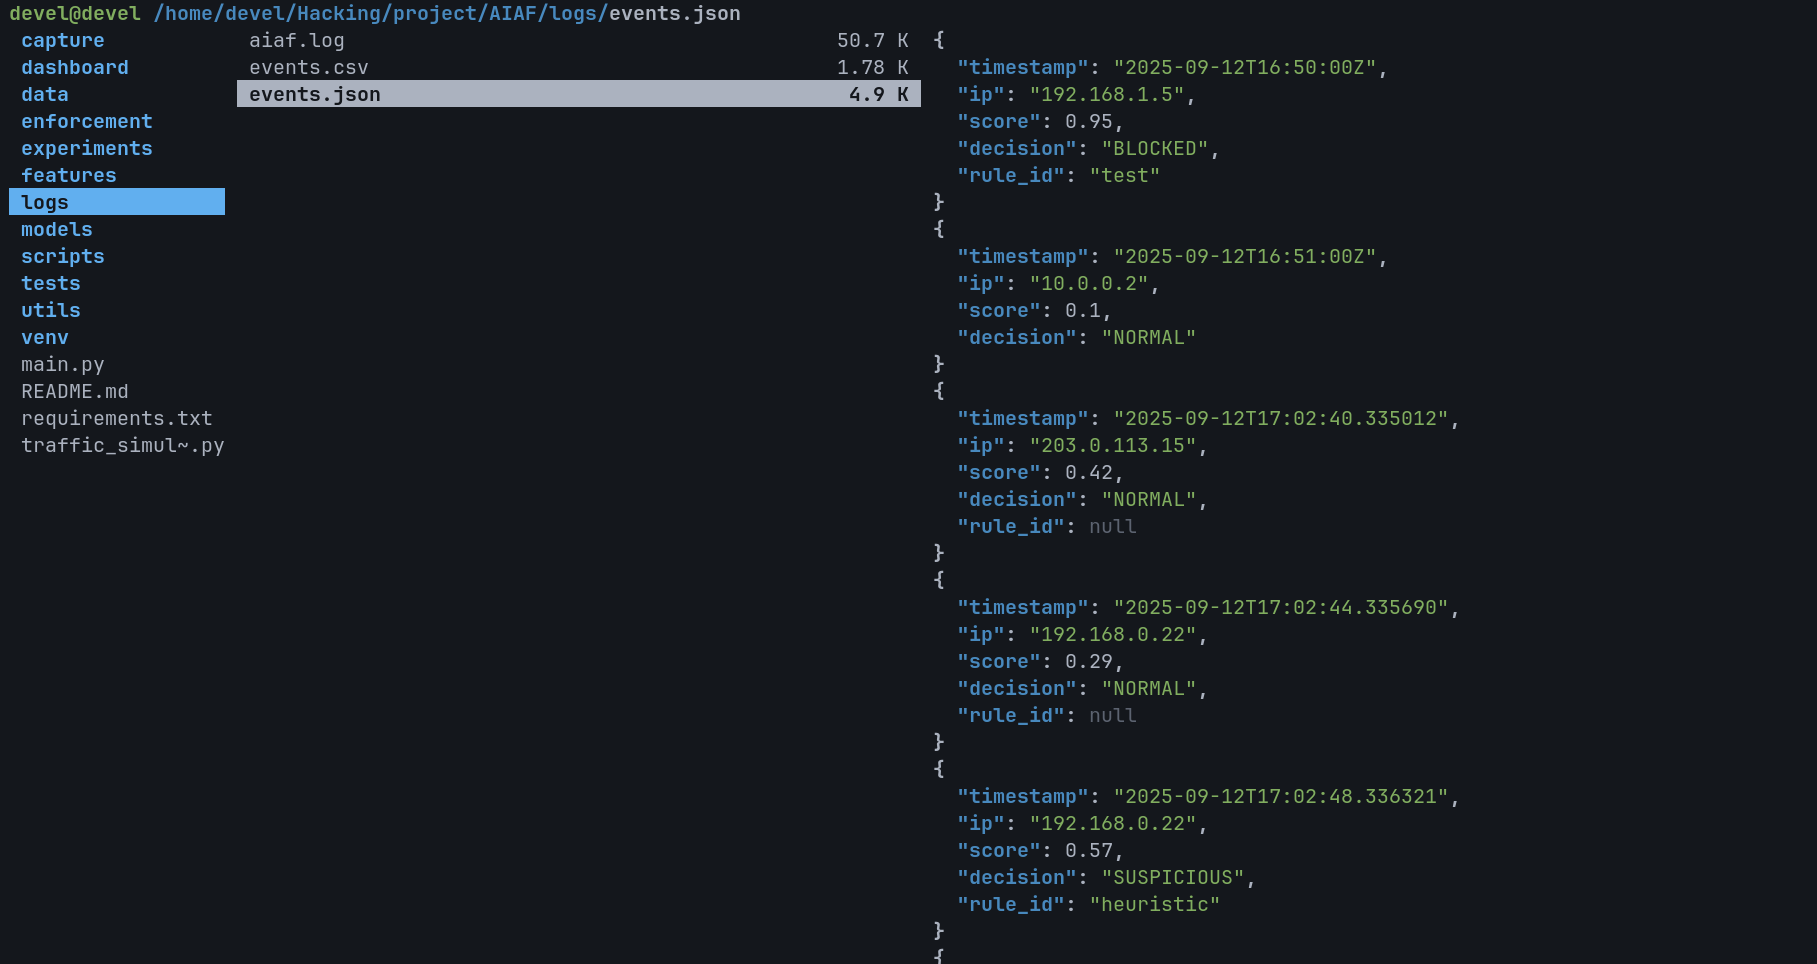
Task: Click timestamp value 2025-09-12T17:02:48.336321
Action: pos(1281,797)
